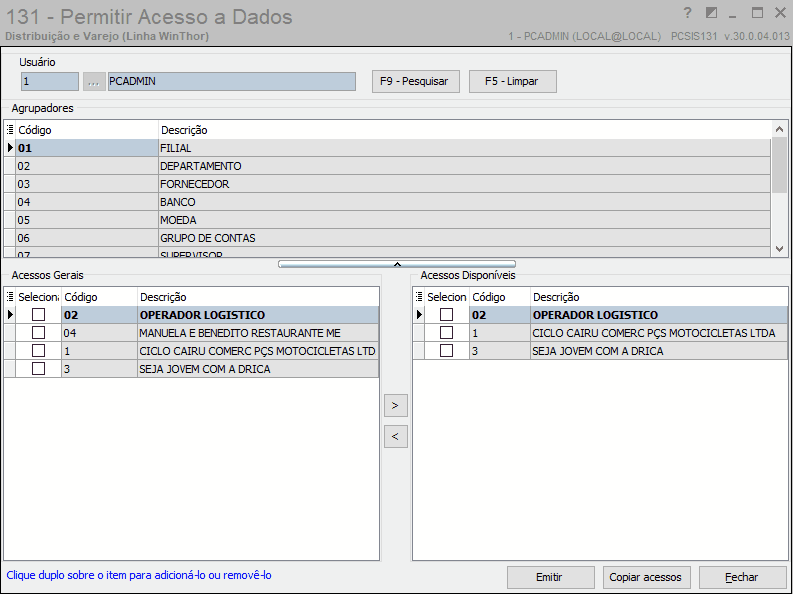793x594 pixels.
Task: Click Acessos Disponíveis Selecionar column header
Action: point(447,297)
